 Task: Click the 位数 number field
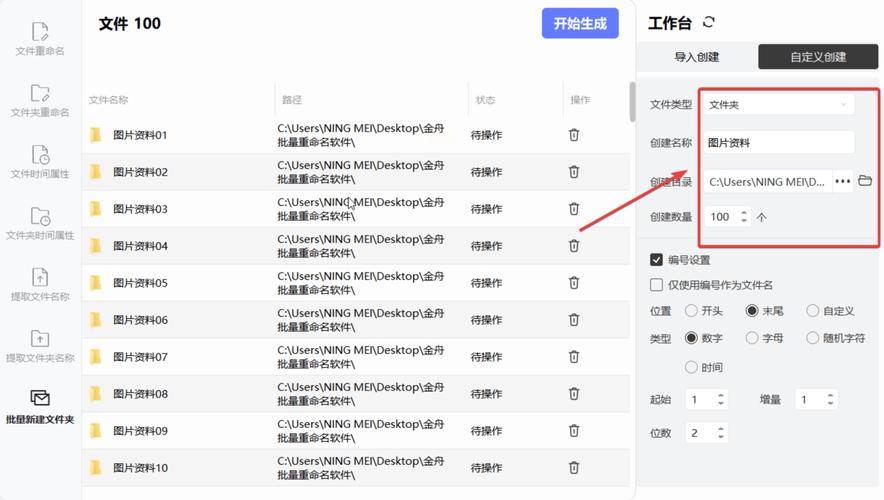pyautogui.click(x=706, y=432)
